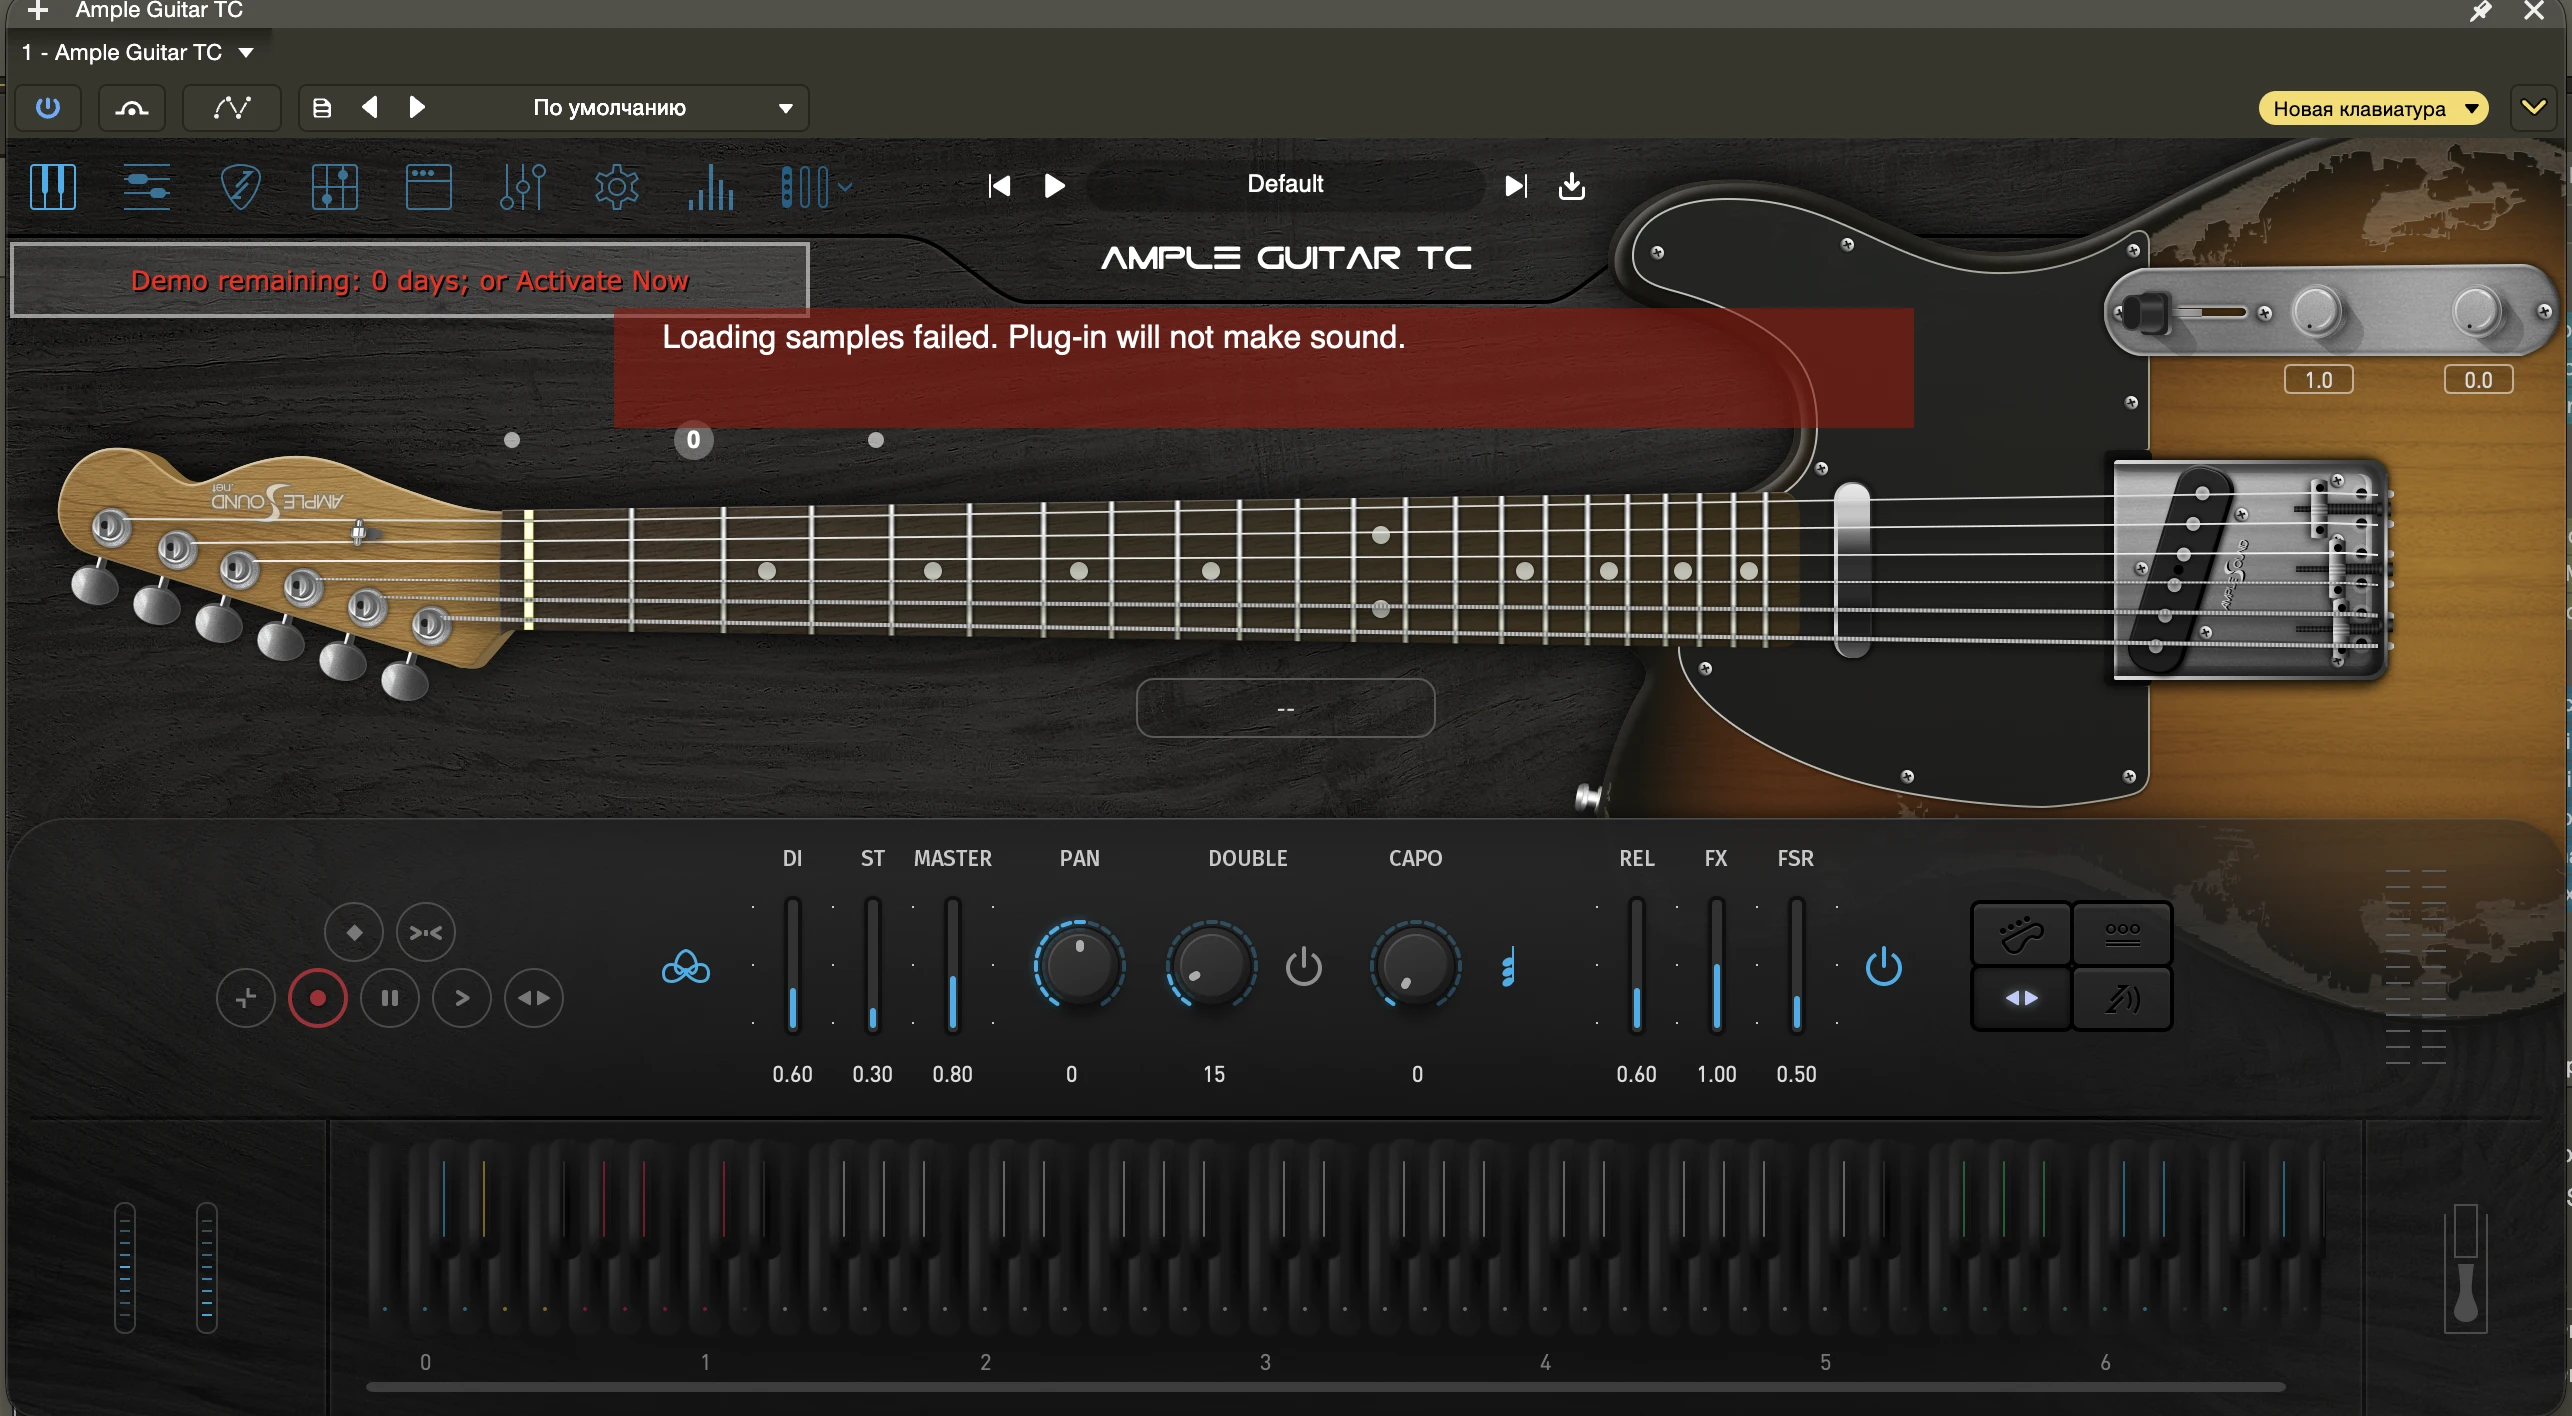Go to next host preset
The image size is (2572, 1416).
click(x=417, y=107)
